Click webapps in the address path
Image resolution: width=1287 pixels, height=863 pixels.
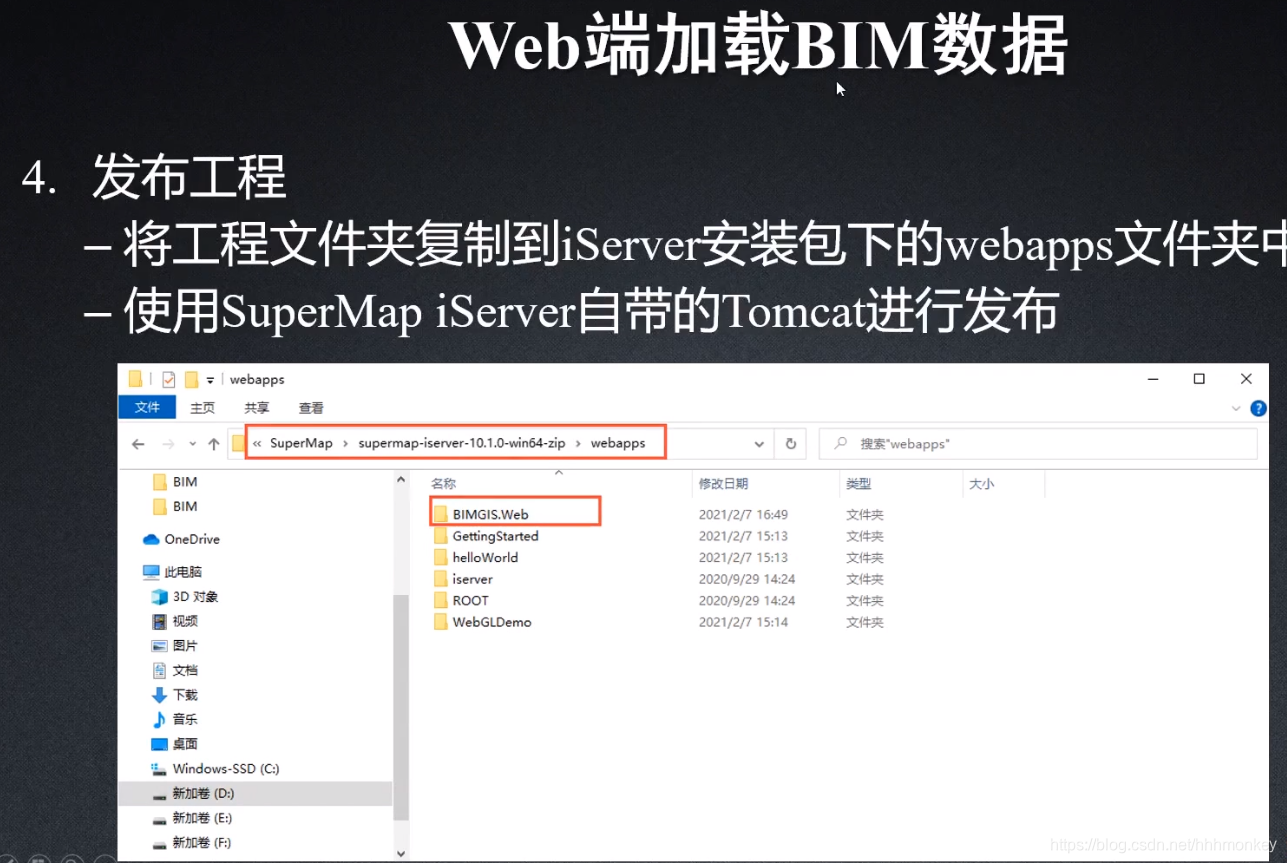618,443
